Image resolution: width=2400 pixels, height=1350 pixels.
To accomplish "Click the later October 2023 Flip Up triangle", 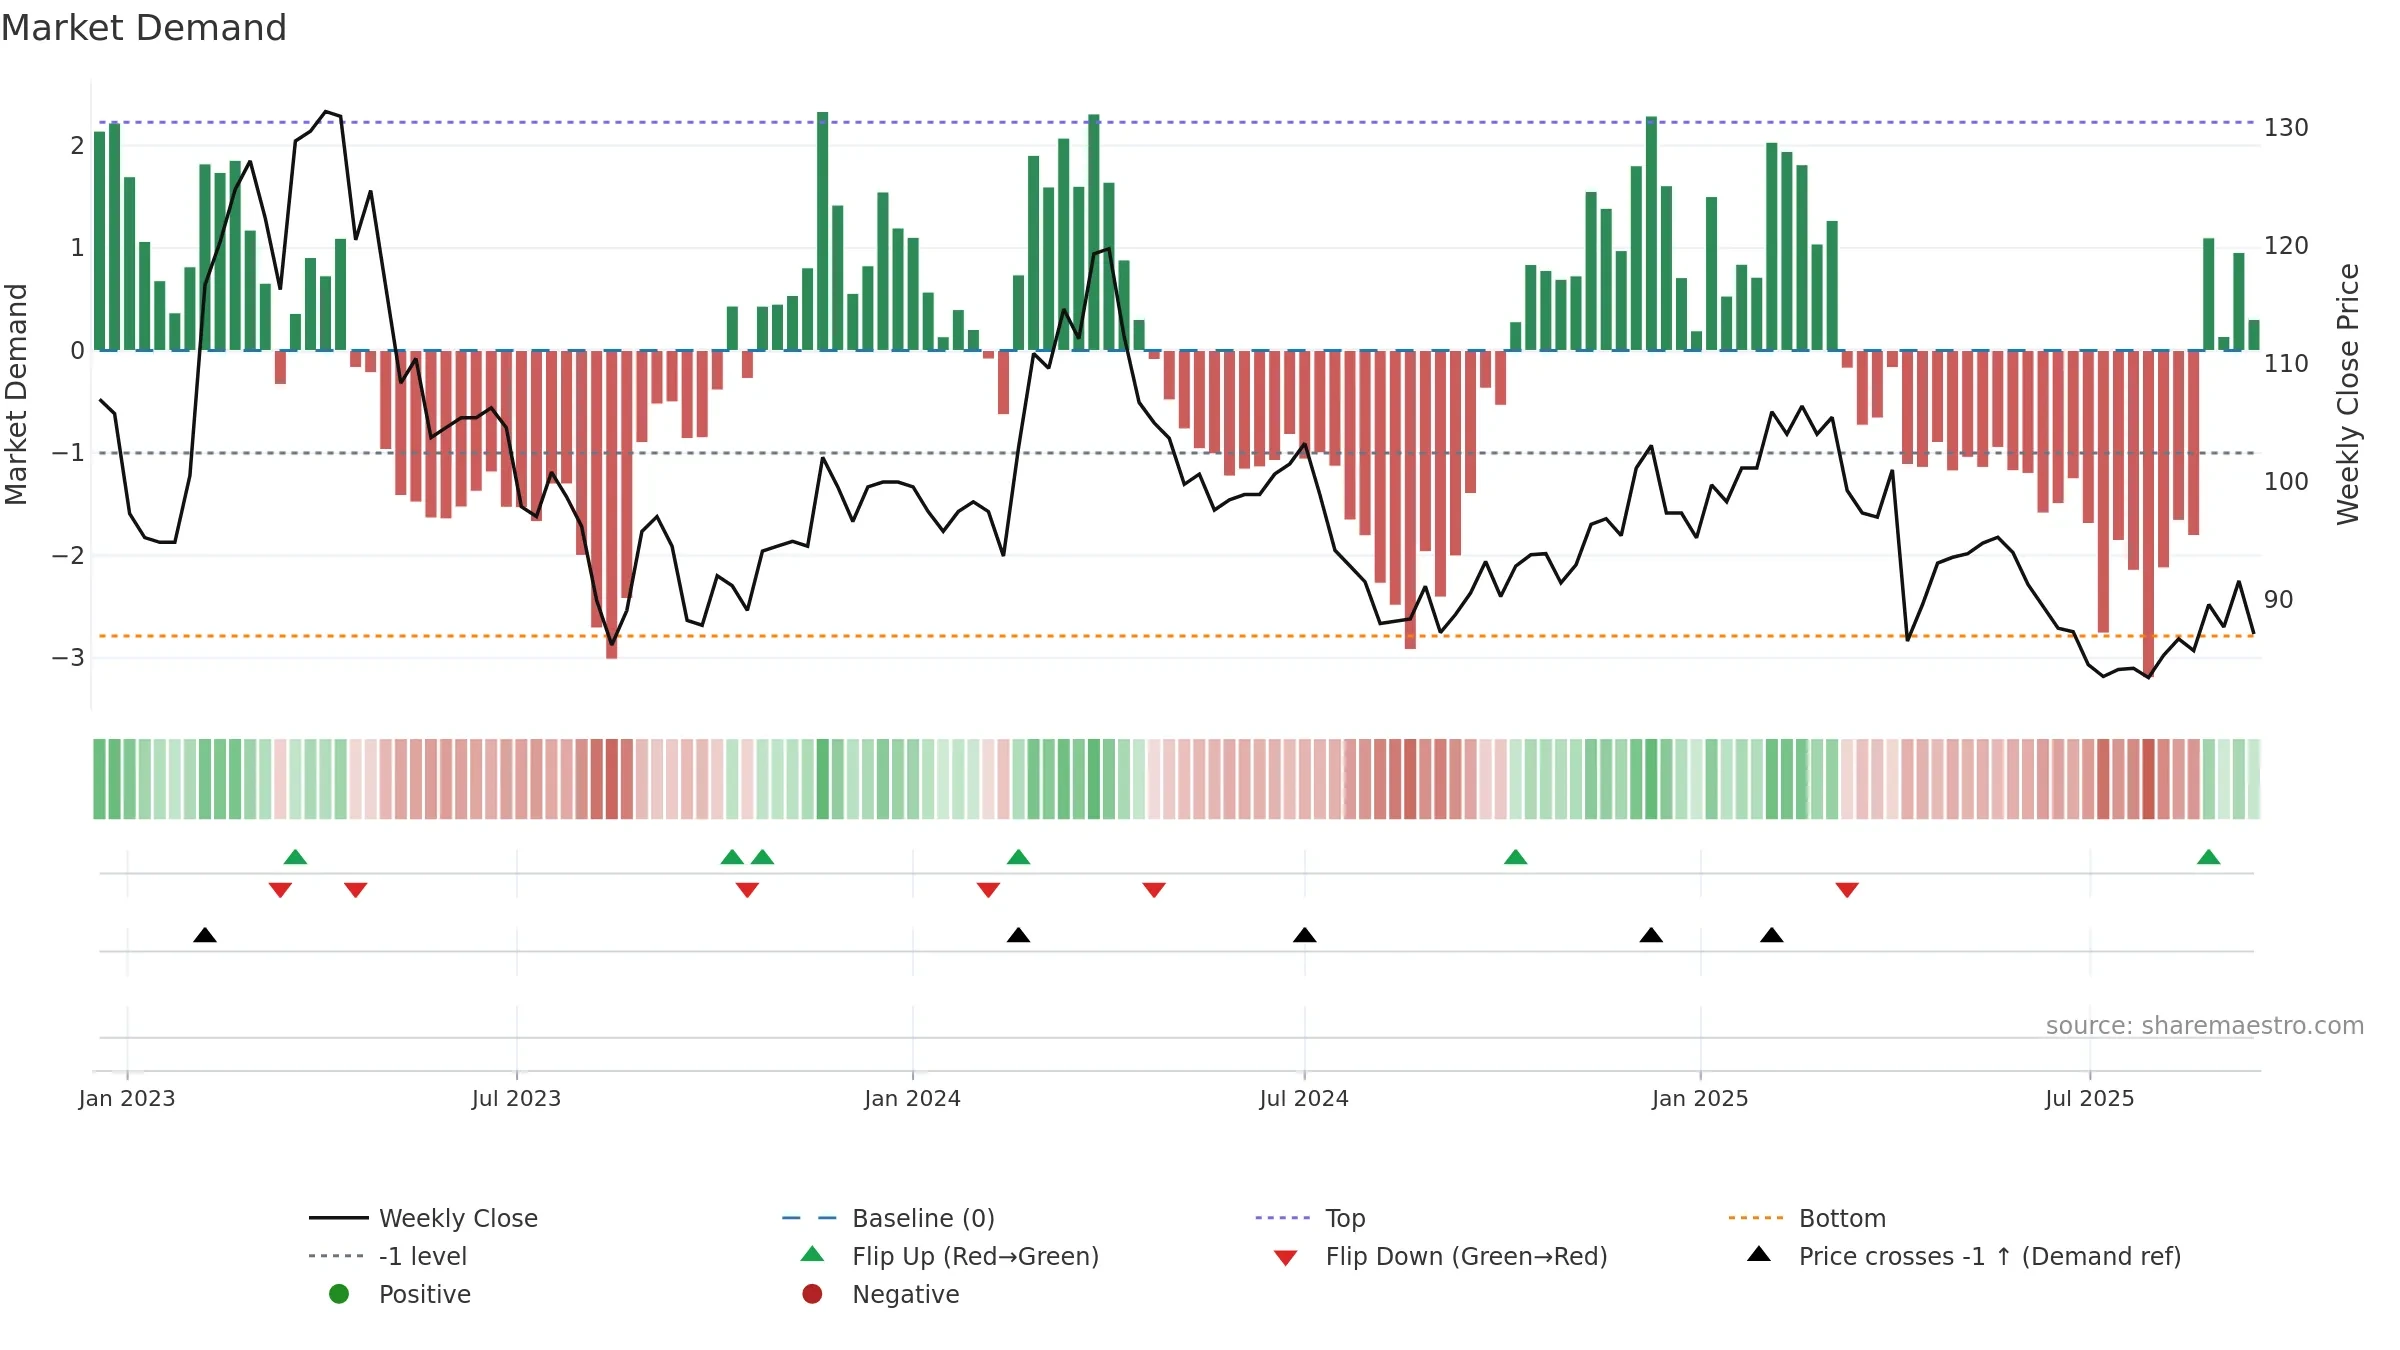I will coord(763,857).
